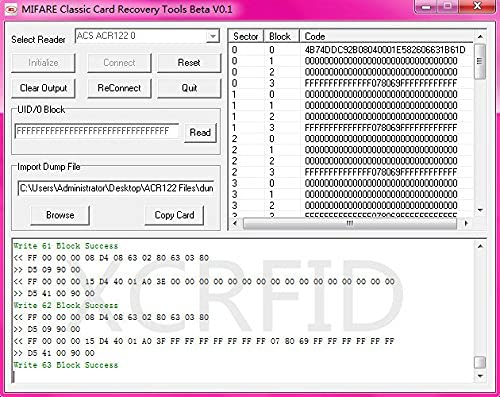Click the Sector column header

(246, 36)
